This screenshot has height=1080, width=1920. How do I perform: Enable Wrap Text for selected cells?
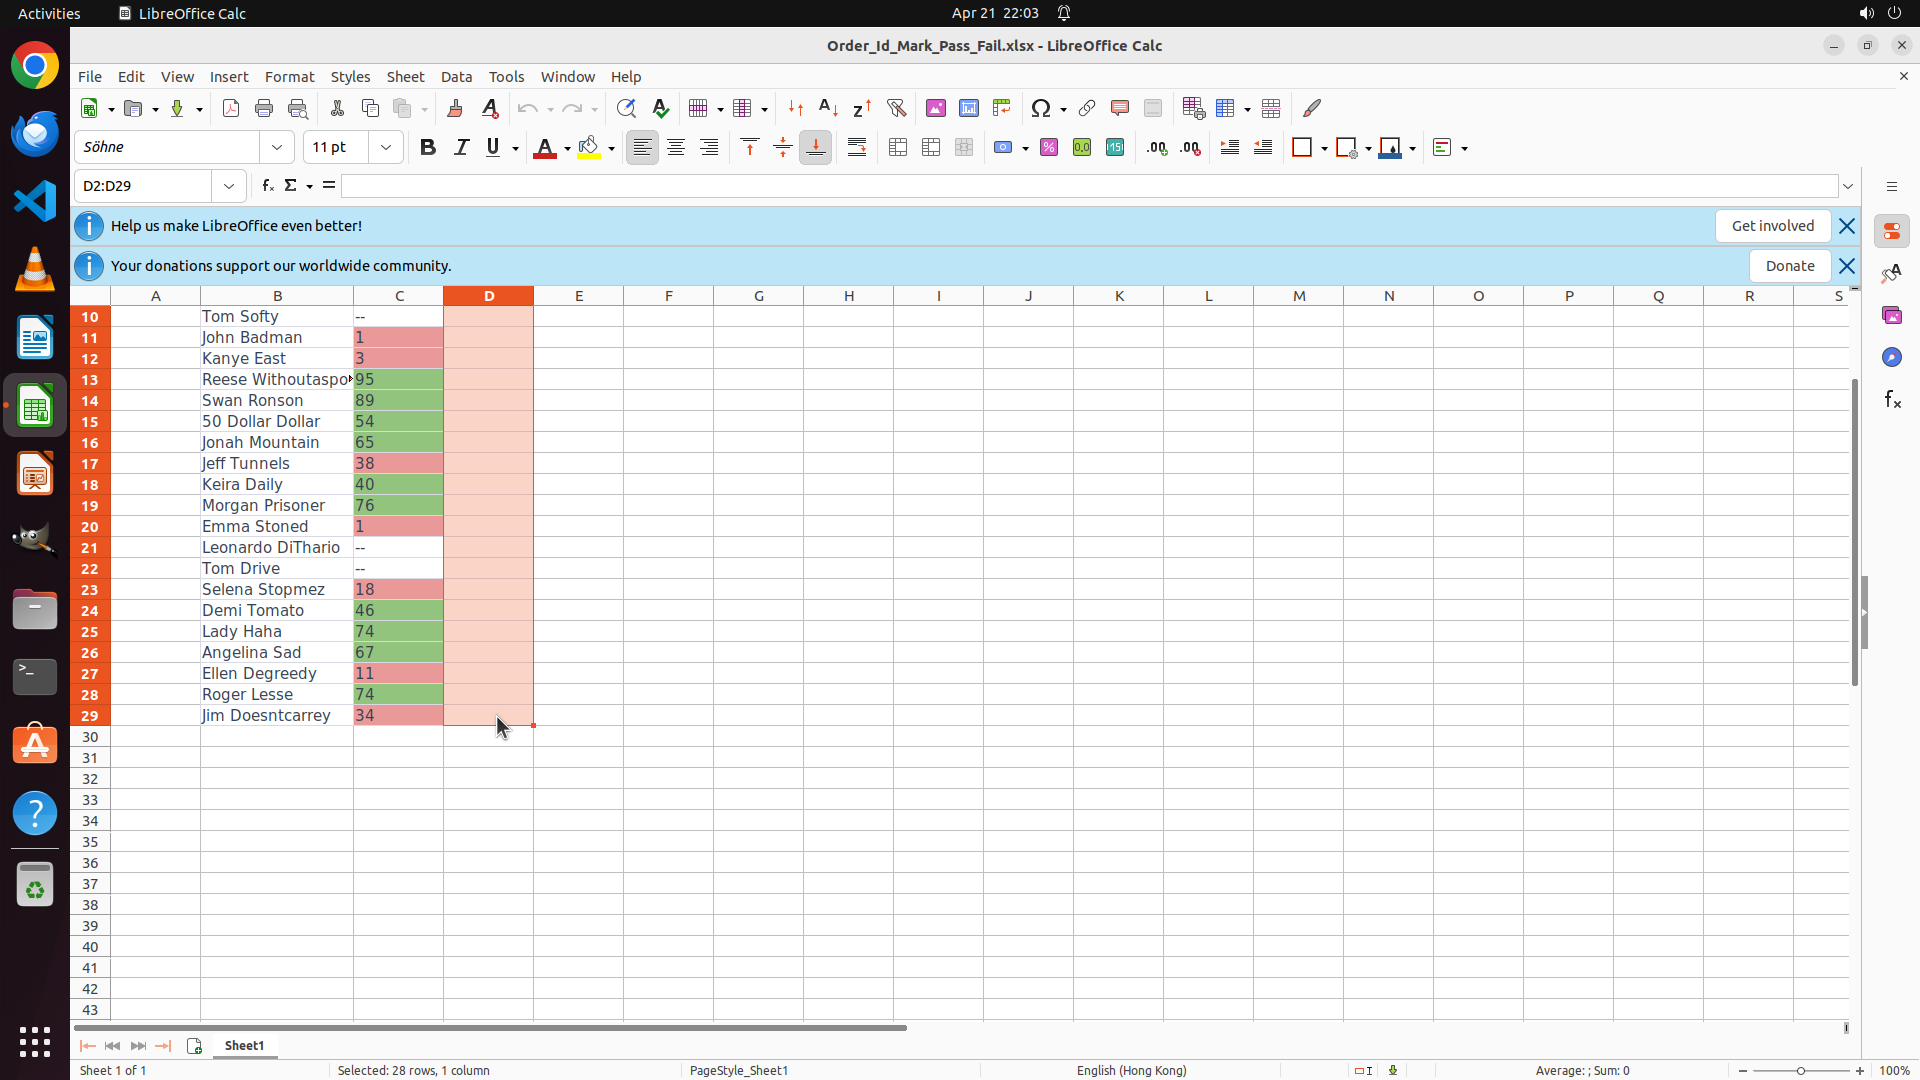coord(857,148)
